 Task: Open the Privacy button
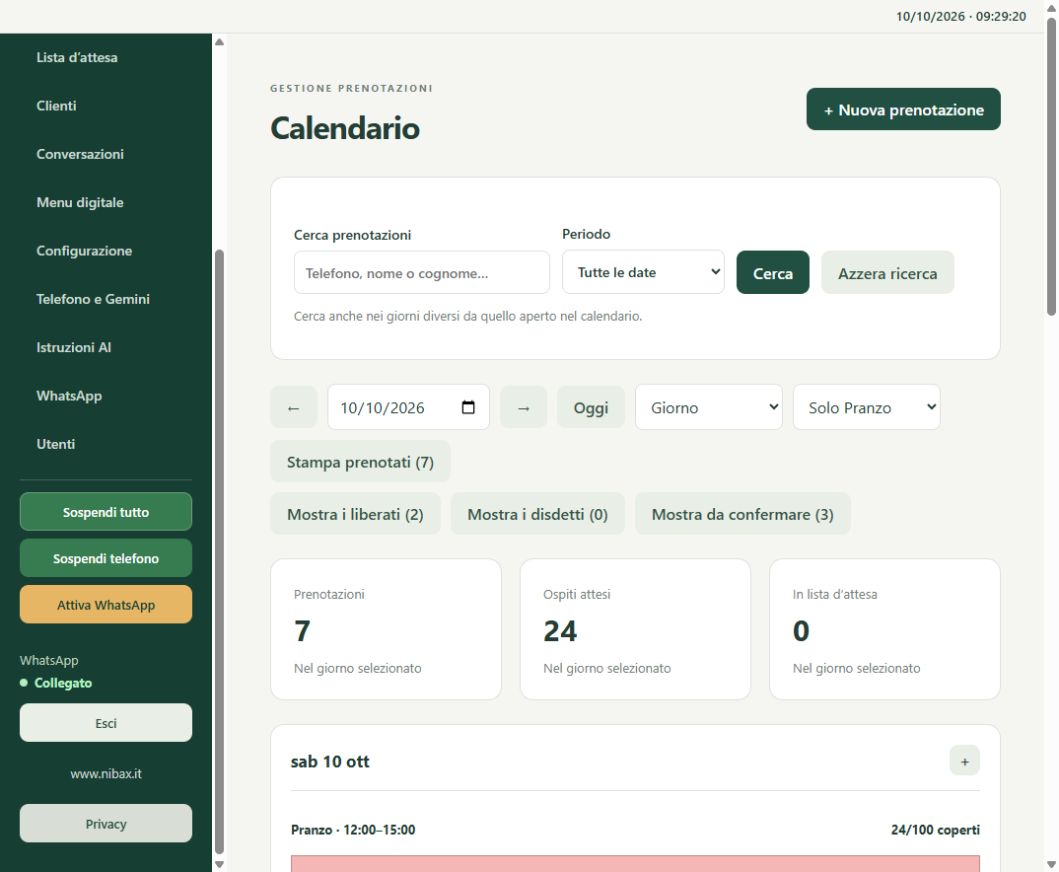coord(106,823)
